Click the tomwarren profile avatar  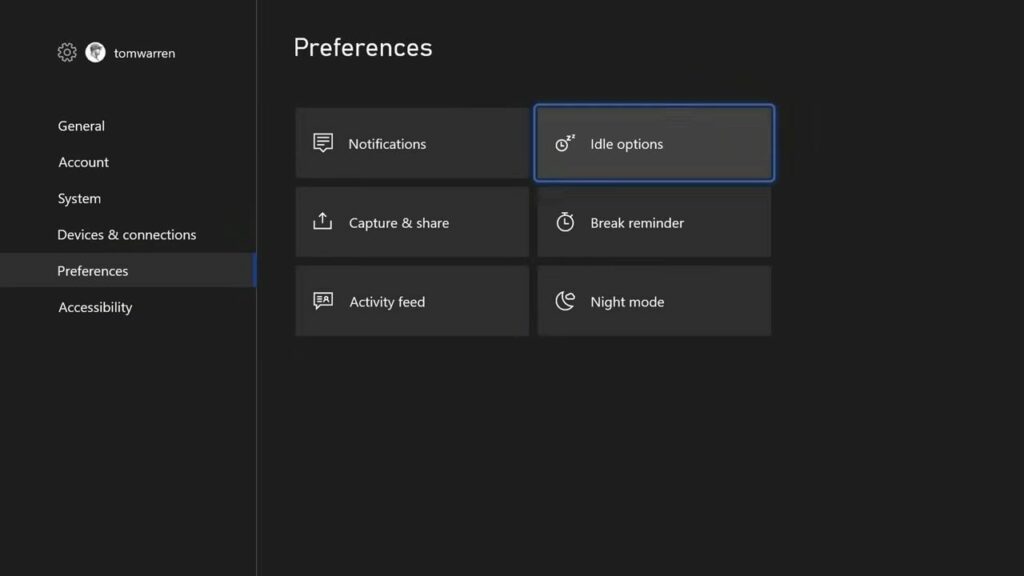click(95, 52)
